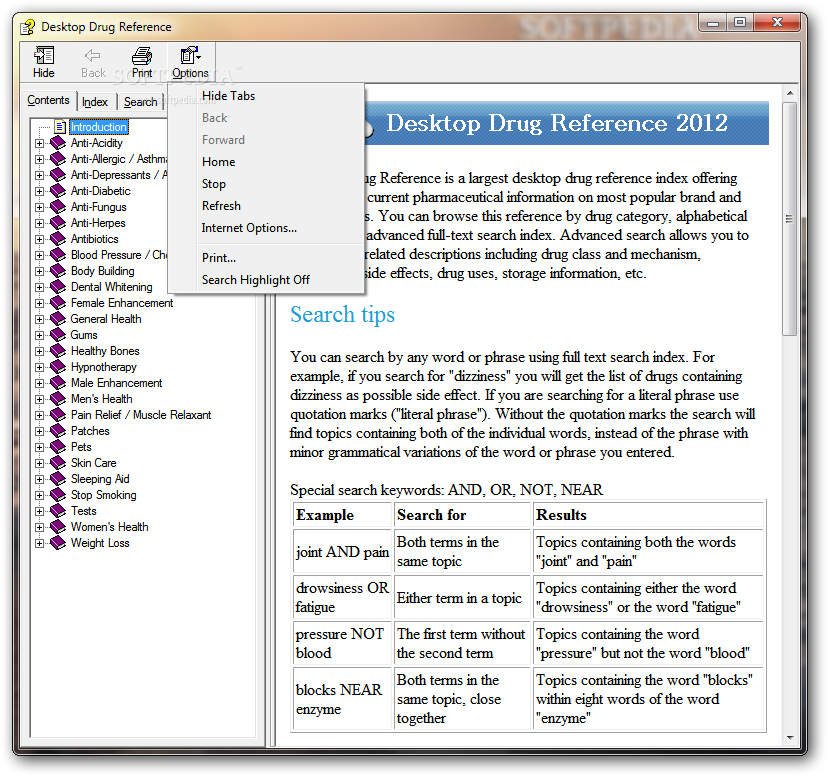Expand the Women's Health node
This screenshot has height=776, width=828.
pyautogui.click(x=40, y=527)
